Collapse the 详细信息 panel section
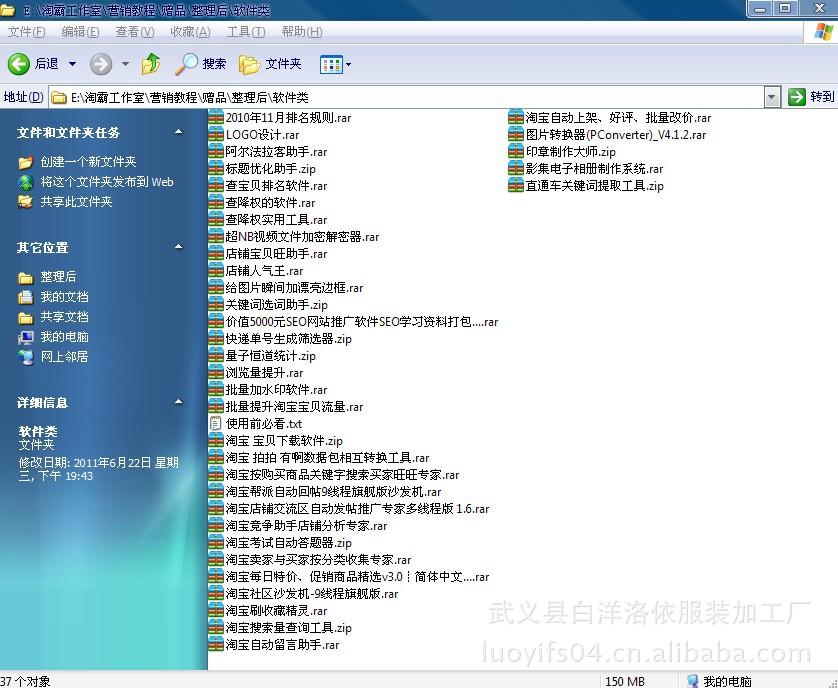 tap(178, 402)
